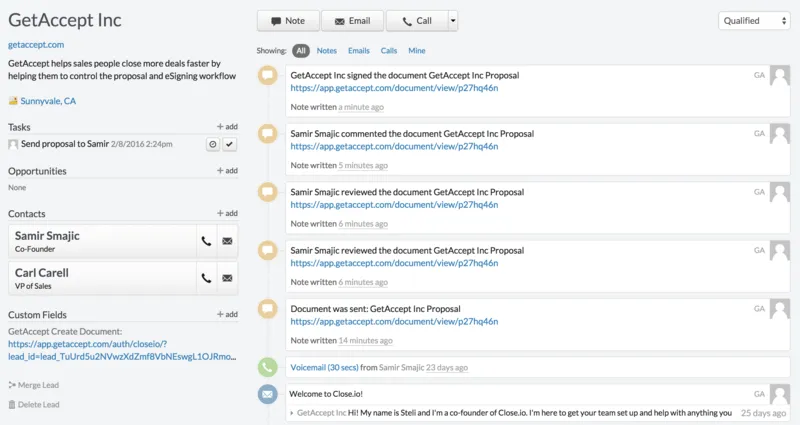Open the document link in 'Document was sent' note
800x425 pixels.
(394, 321)
